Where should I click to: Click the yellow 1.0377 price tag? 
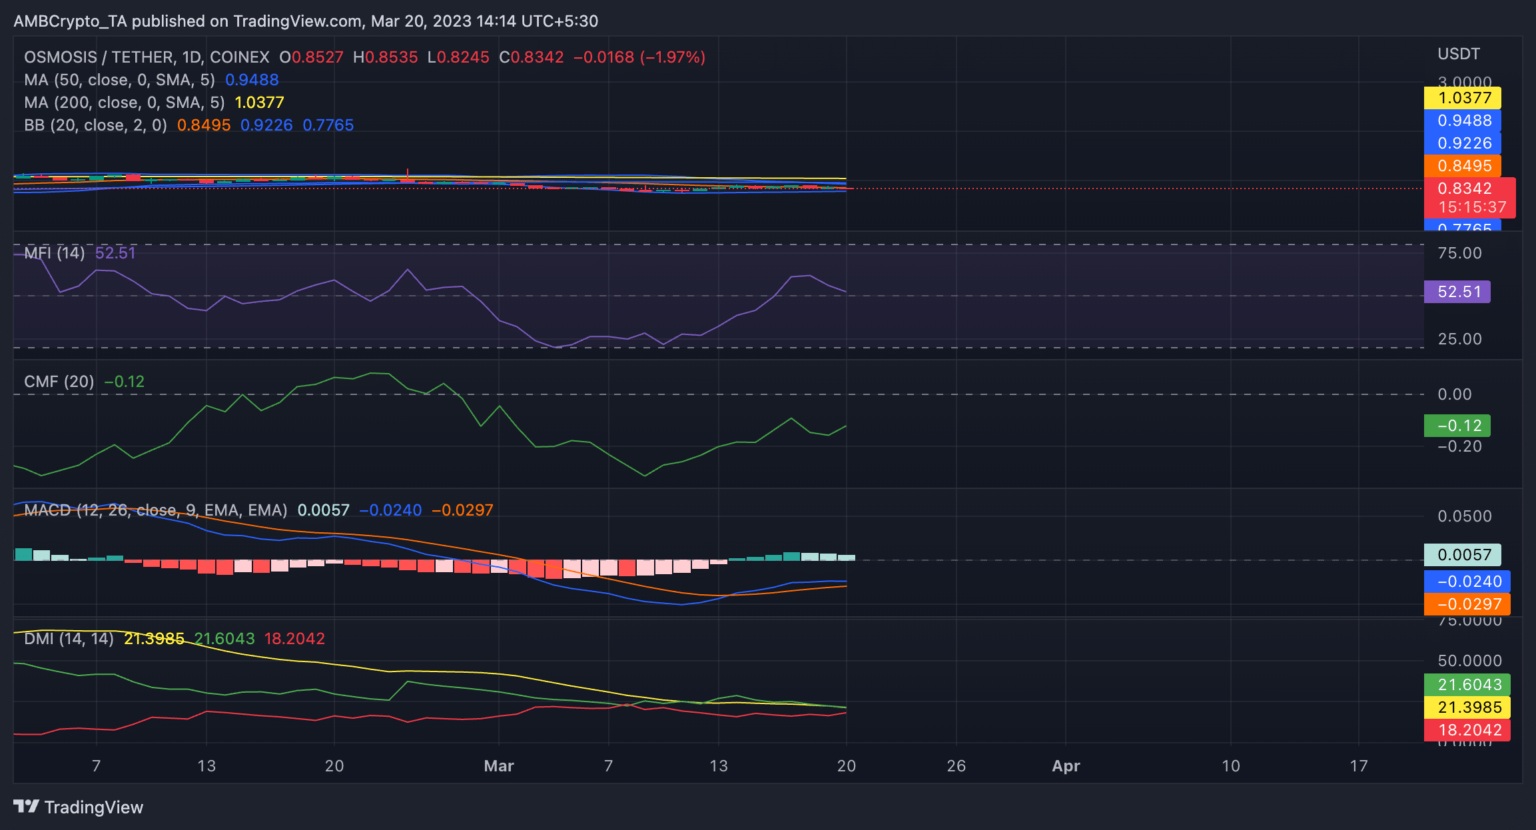[x=1463, y=98]
